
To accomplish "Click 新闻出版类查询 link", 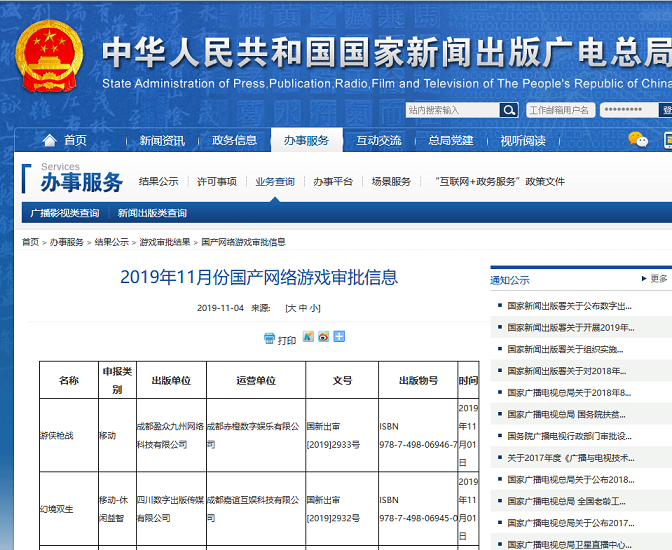I will click(x=152, y=213).
